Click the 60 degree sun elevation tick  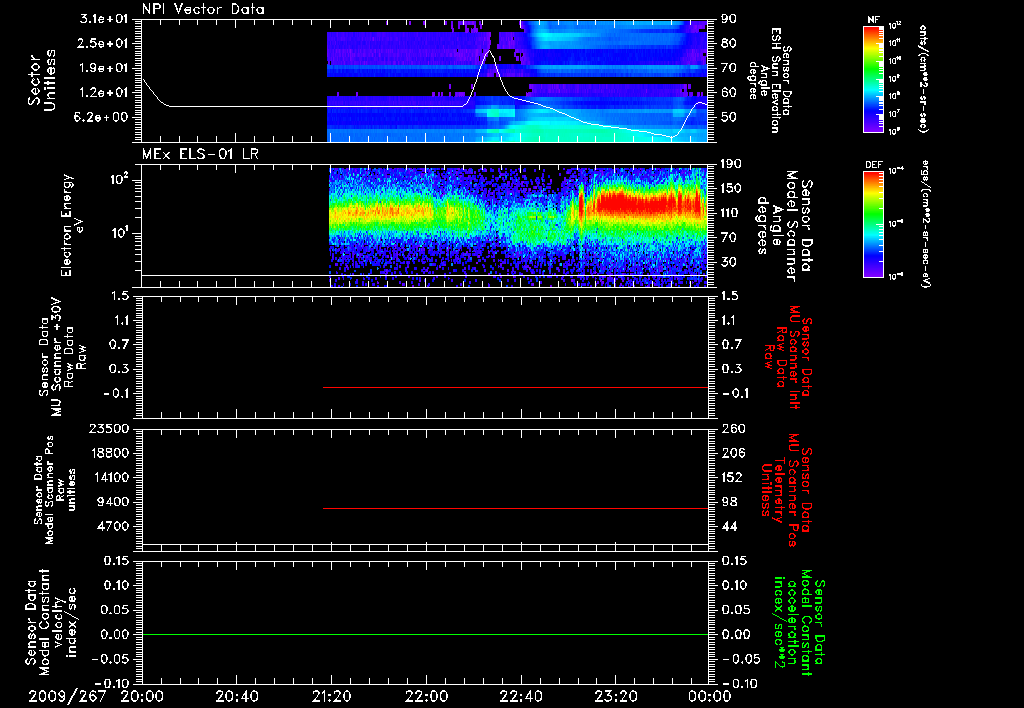click(x=728, y=93)
